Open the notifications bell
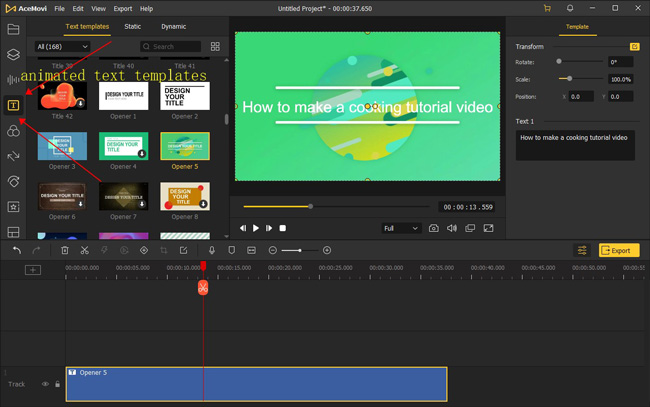The height and width of the screenshot is (407, 650). pyautogui.click(x=570, y=8)
